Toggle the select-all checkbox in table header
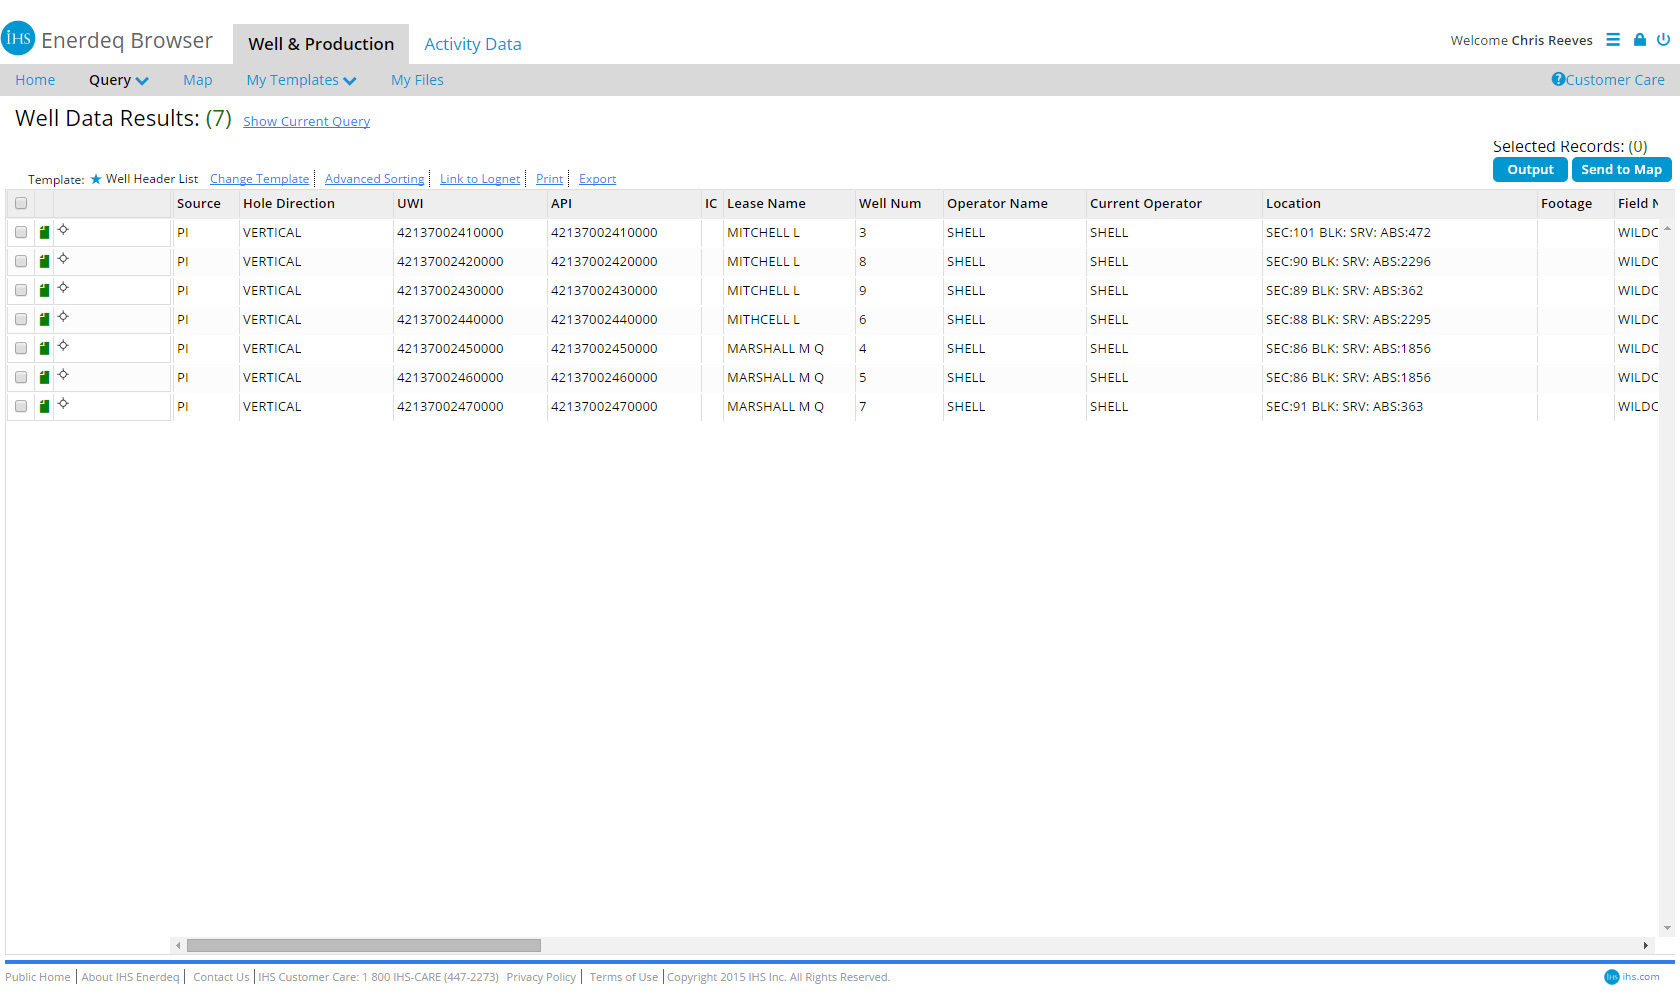 pos(21,203)
